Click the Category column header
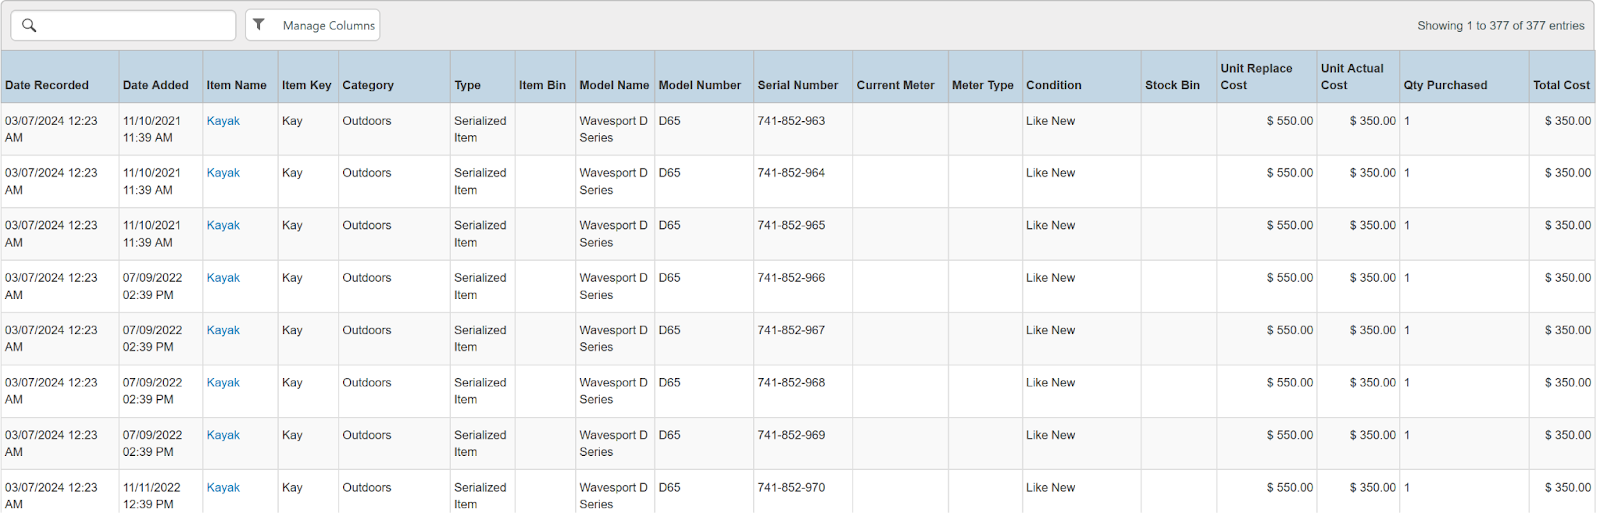 coord(368,85)
